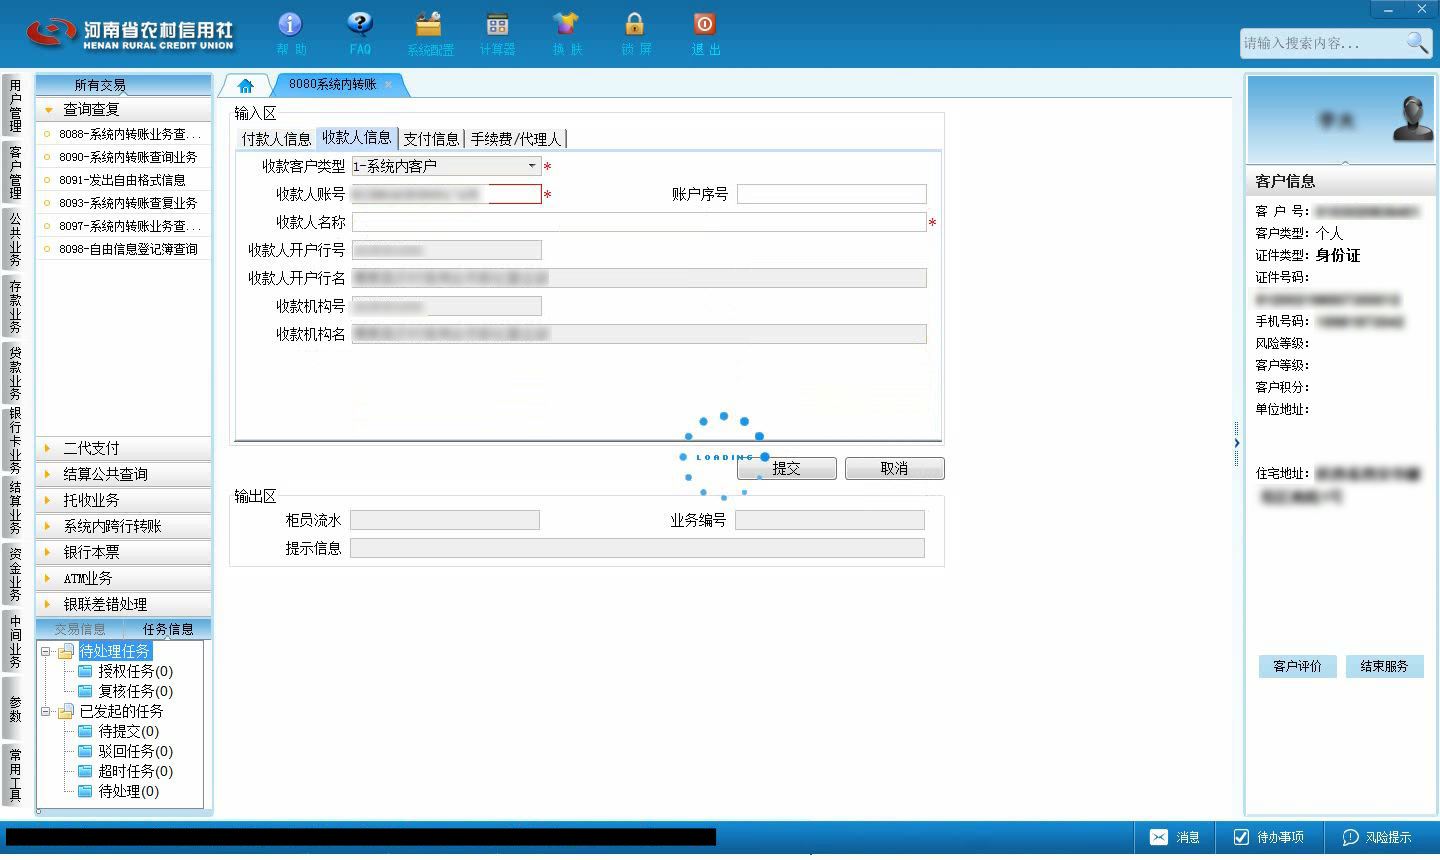Open 待办事项 in status bar
Image resolution: width=1440 pixels, height=860 pixels.
(x=1269, y=837)
